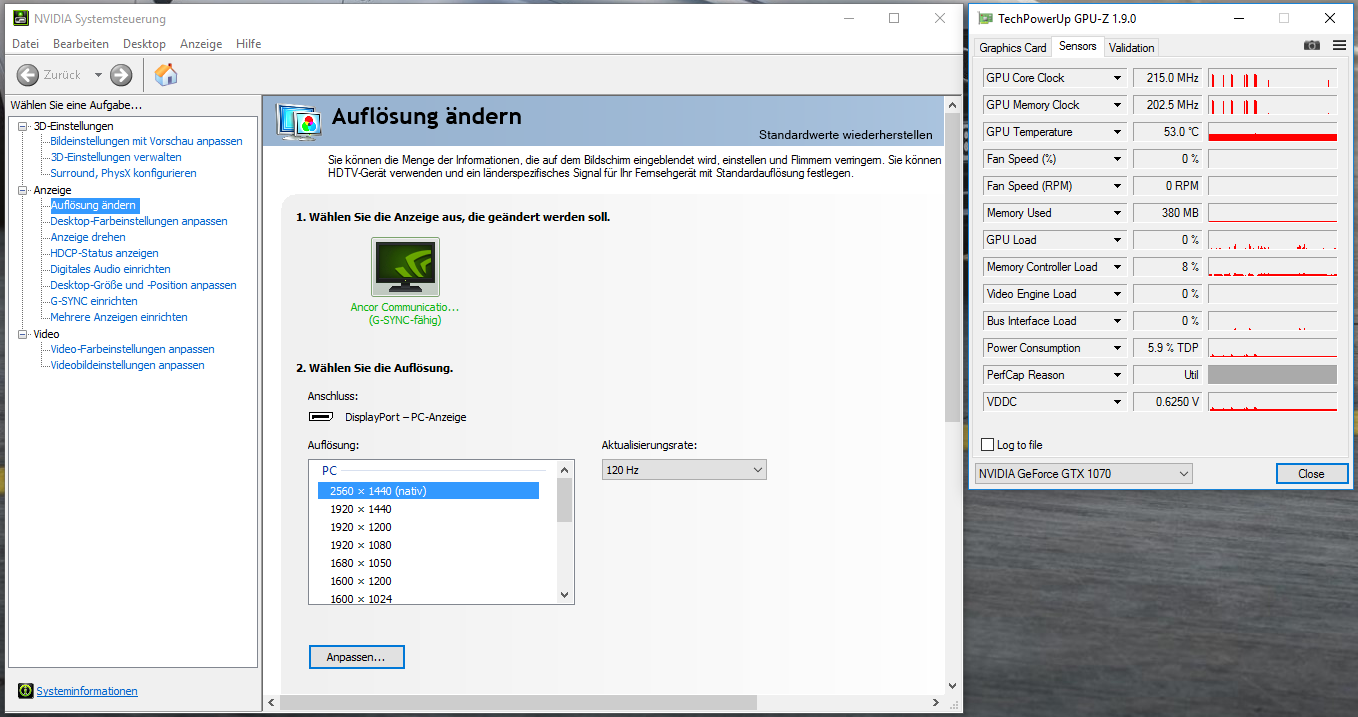The image size is (1358, 717).
Task: Open the Fan Speed (RPM) sensor dropdown
Action: (1117, 186)
